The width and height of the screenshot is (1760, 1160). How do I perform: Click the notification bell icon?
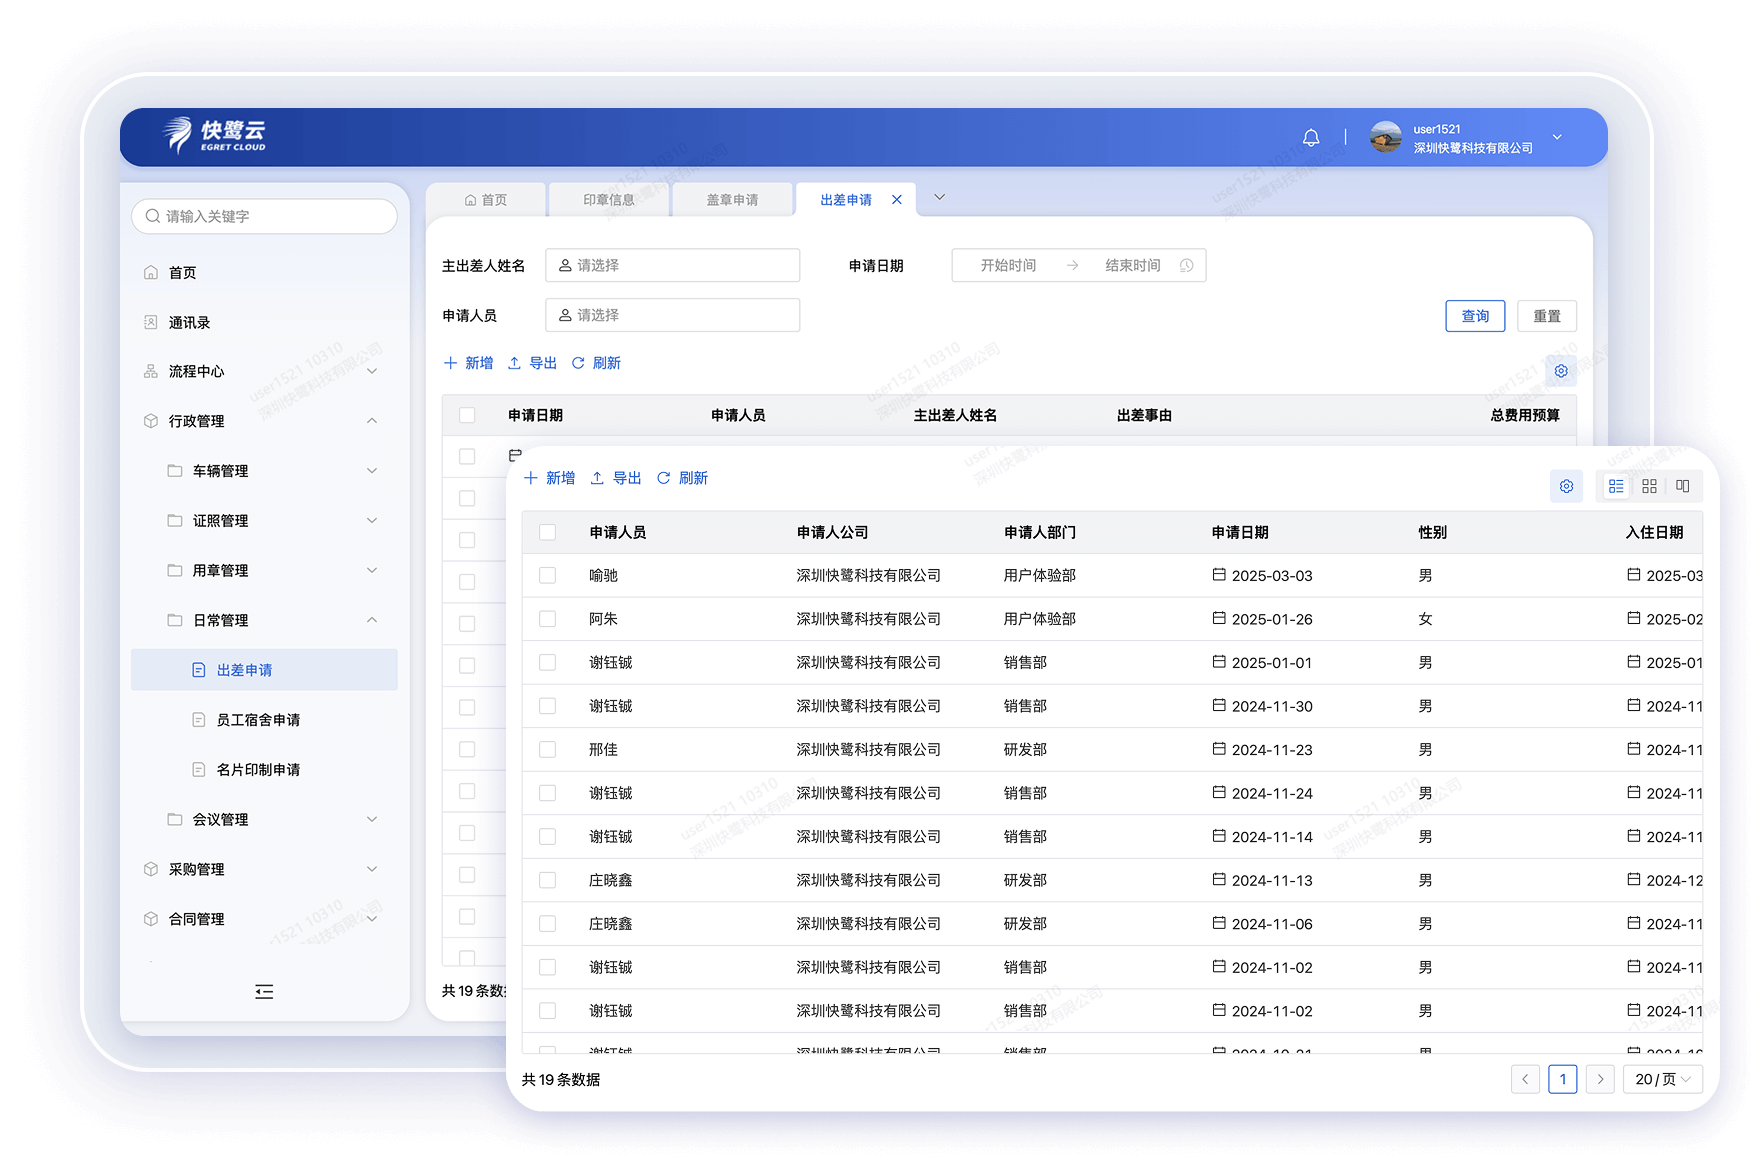pyautogui.click(x=1310, y=138)
